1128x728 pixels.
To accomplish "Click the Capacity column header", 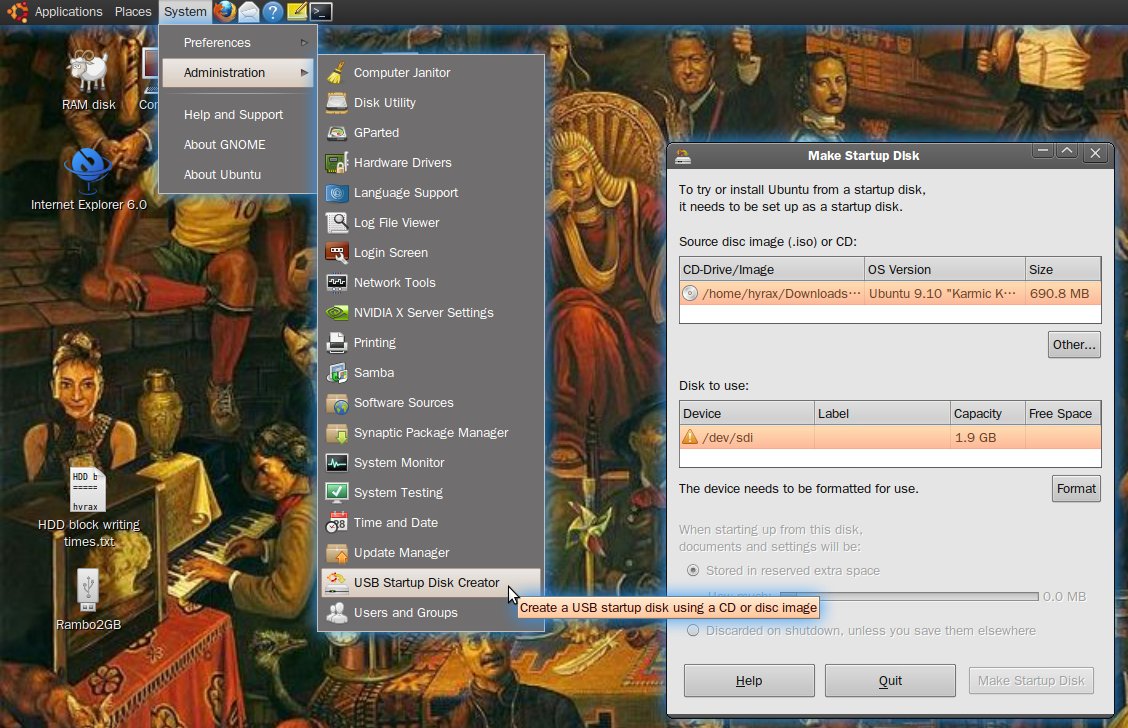I will [987, 414].
